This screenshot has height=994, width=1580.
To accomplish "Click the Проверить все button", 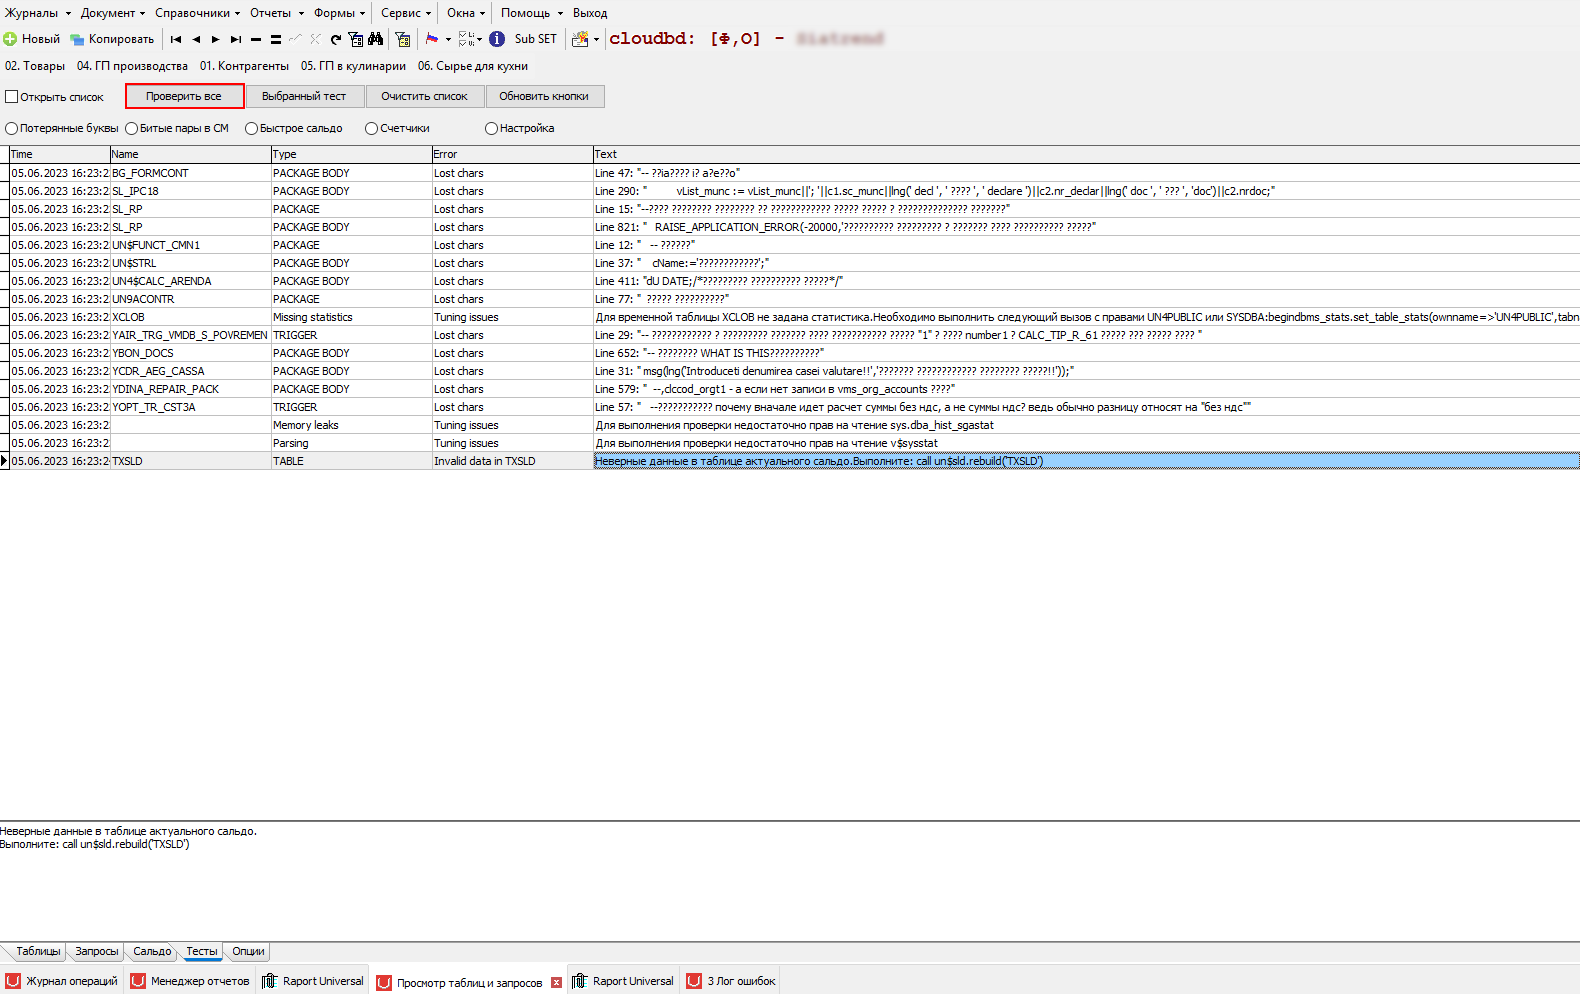I will click(184, 96).
